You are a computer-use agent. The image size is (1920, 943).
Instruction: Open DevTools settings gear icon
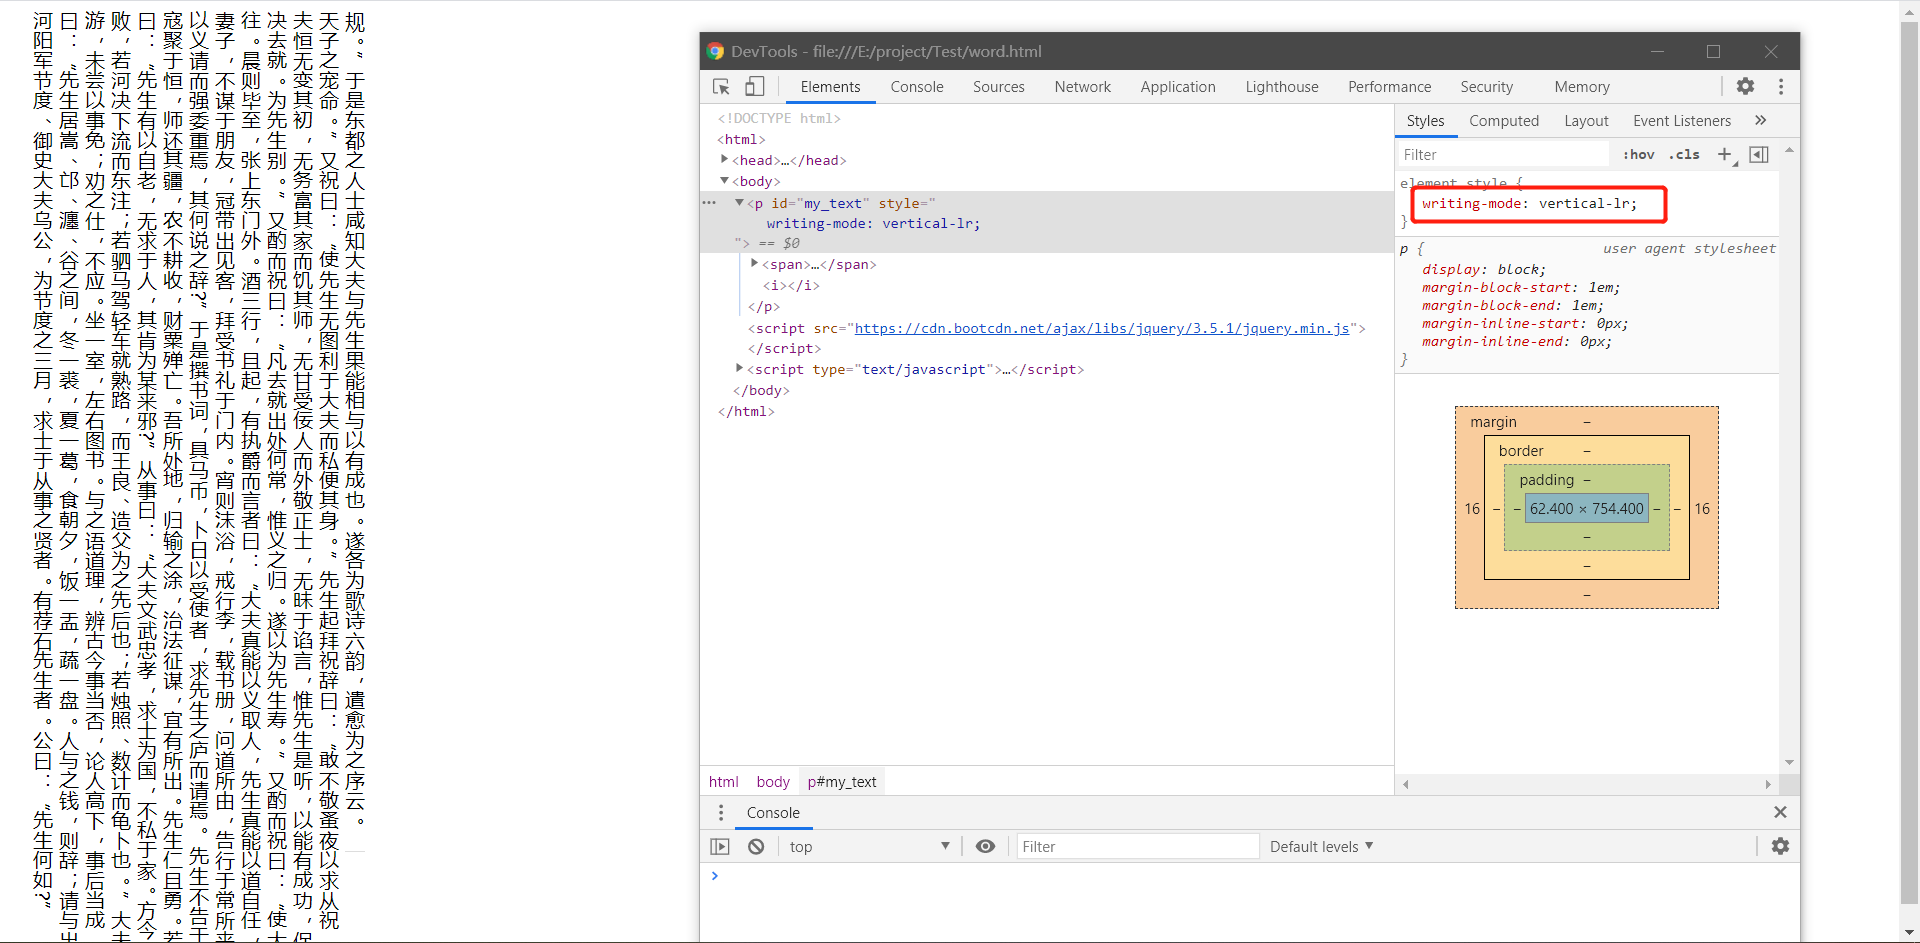tap(1745, 87)
